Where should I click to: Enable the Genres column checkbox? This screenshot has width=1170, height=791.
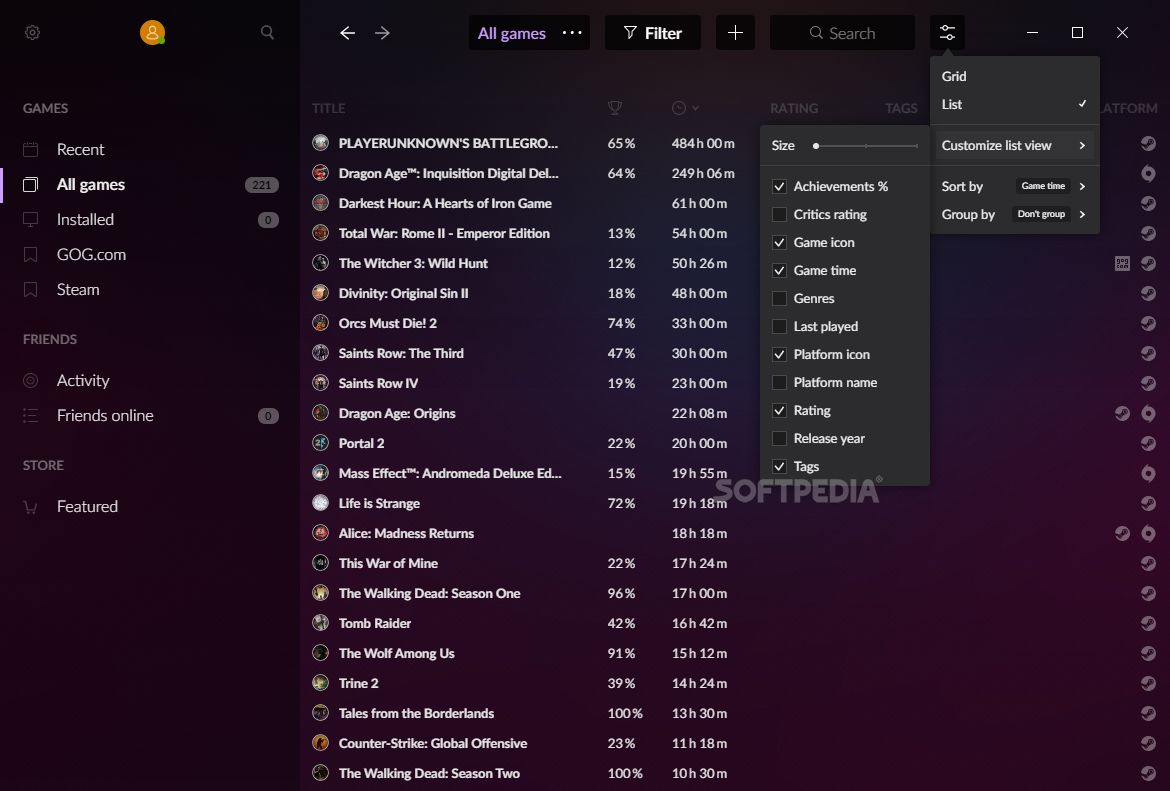(x=779, y=298)
